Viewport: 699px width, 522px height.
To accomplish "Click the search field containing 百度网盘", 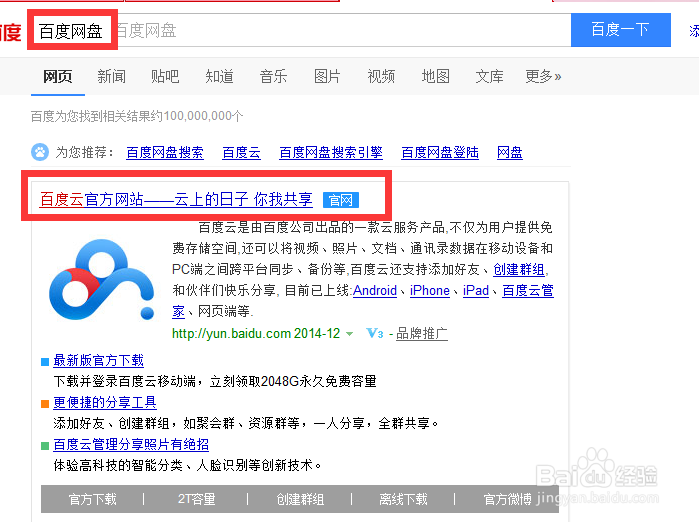I will point(299,30).
